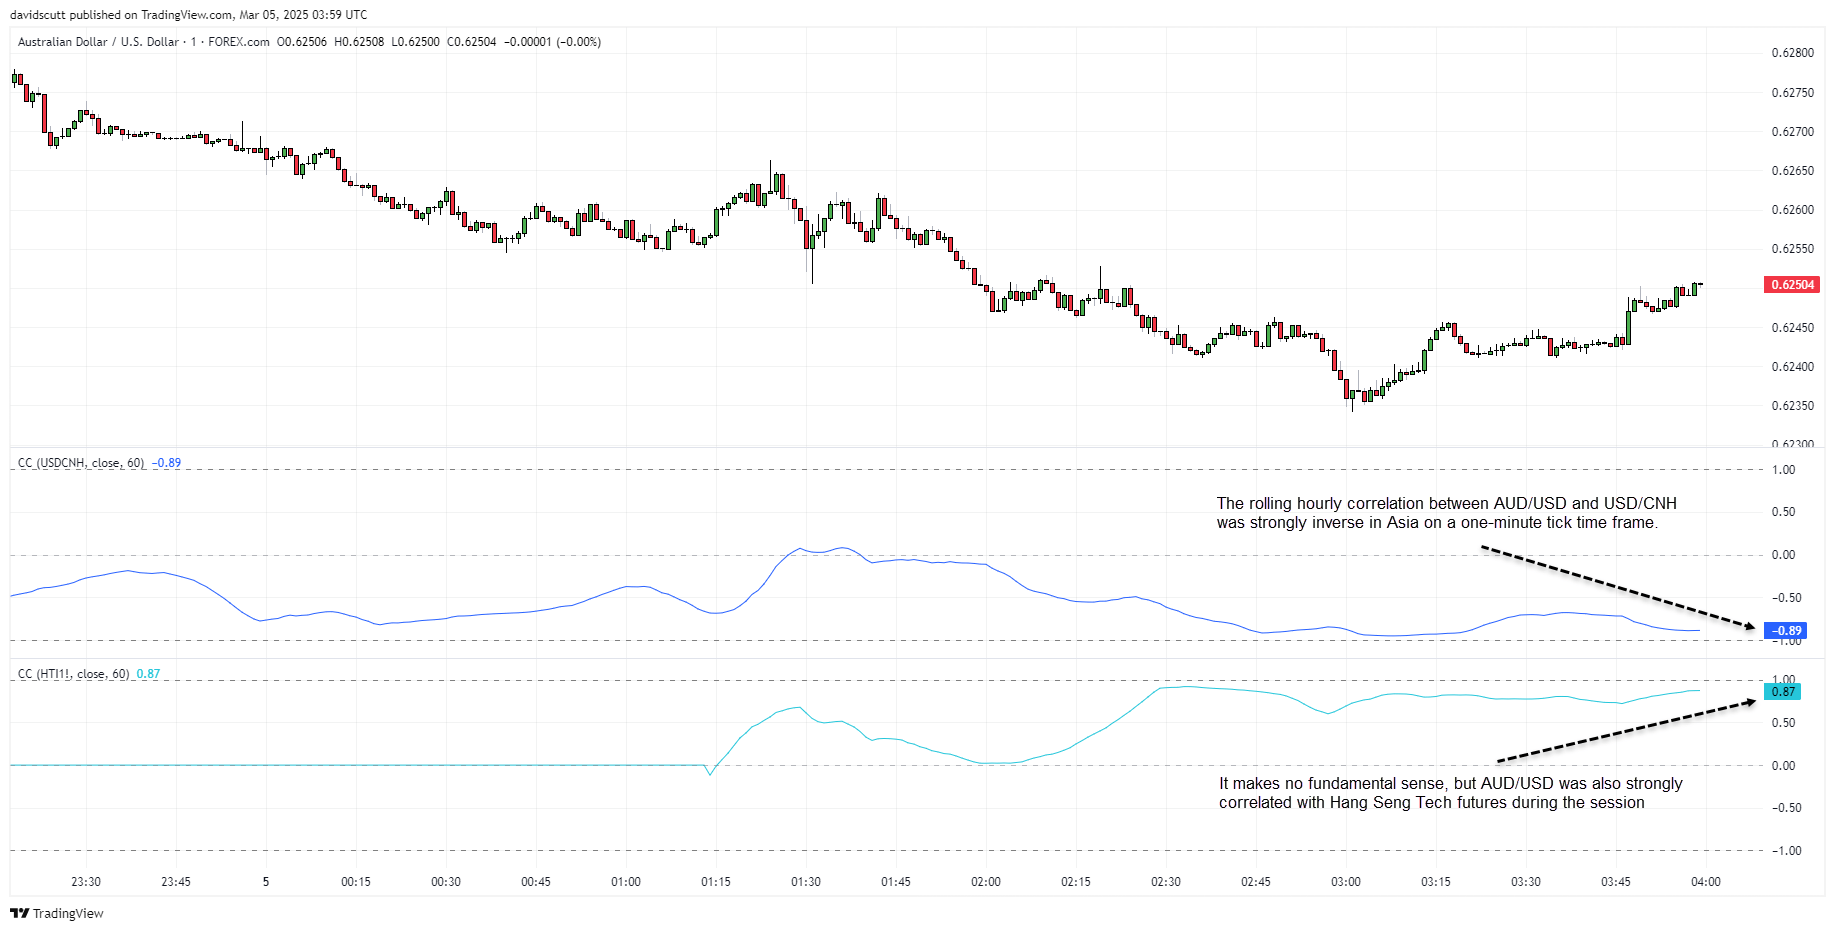
Task: Click the 03:30 time axis label
Action: [1526, 882]
